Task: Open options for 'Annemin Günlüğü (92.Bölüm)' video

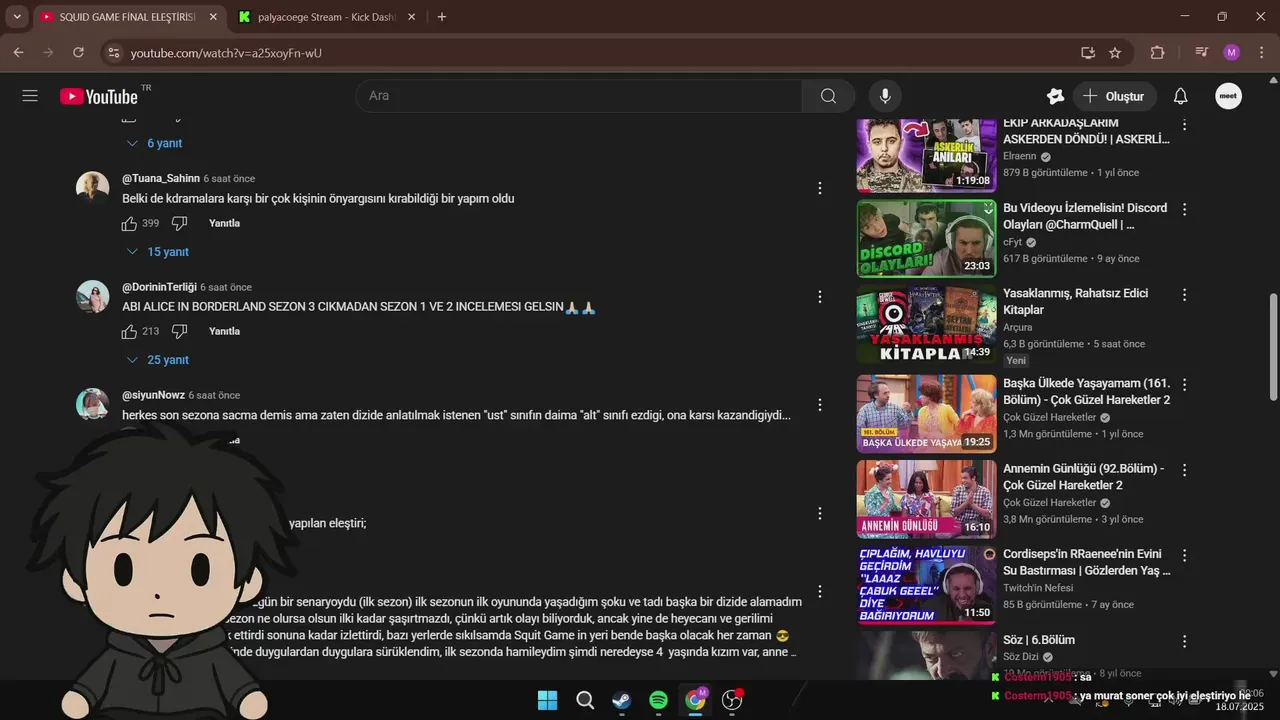Action: [x=1185, y=470]
